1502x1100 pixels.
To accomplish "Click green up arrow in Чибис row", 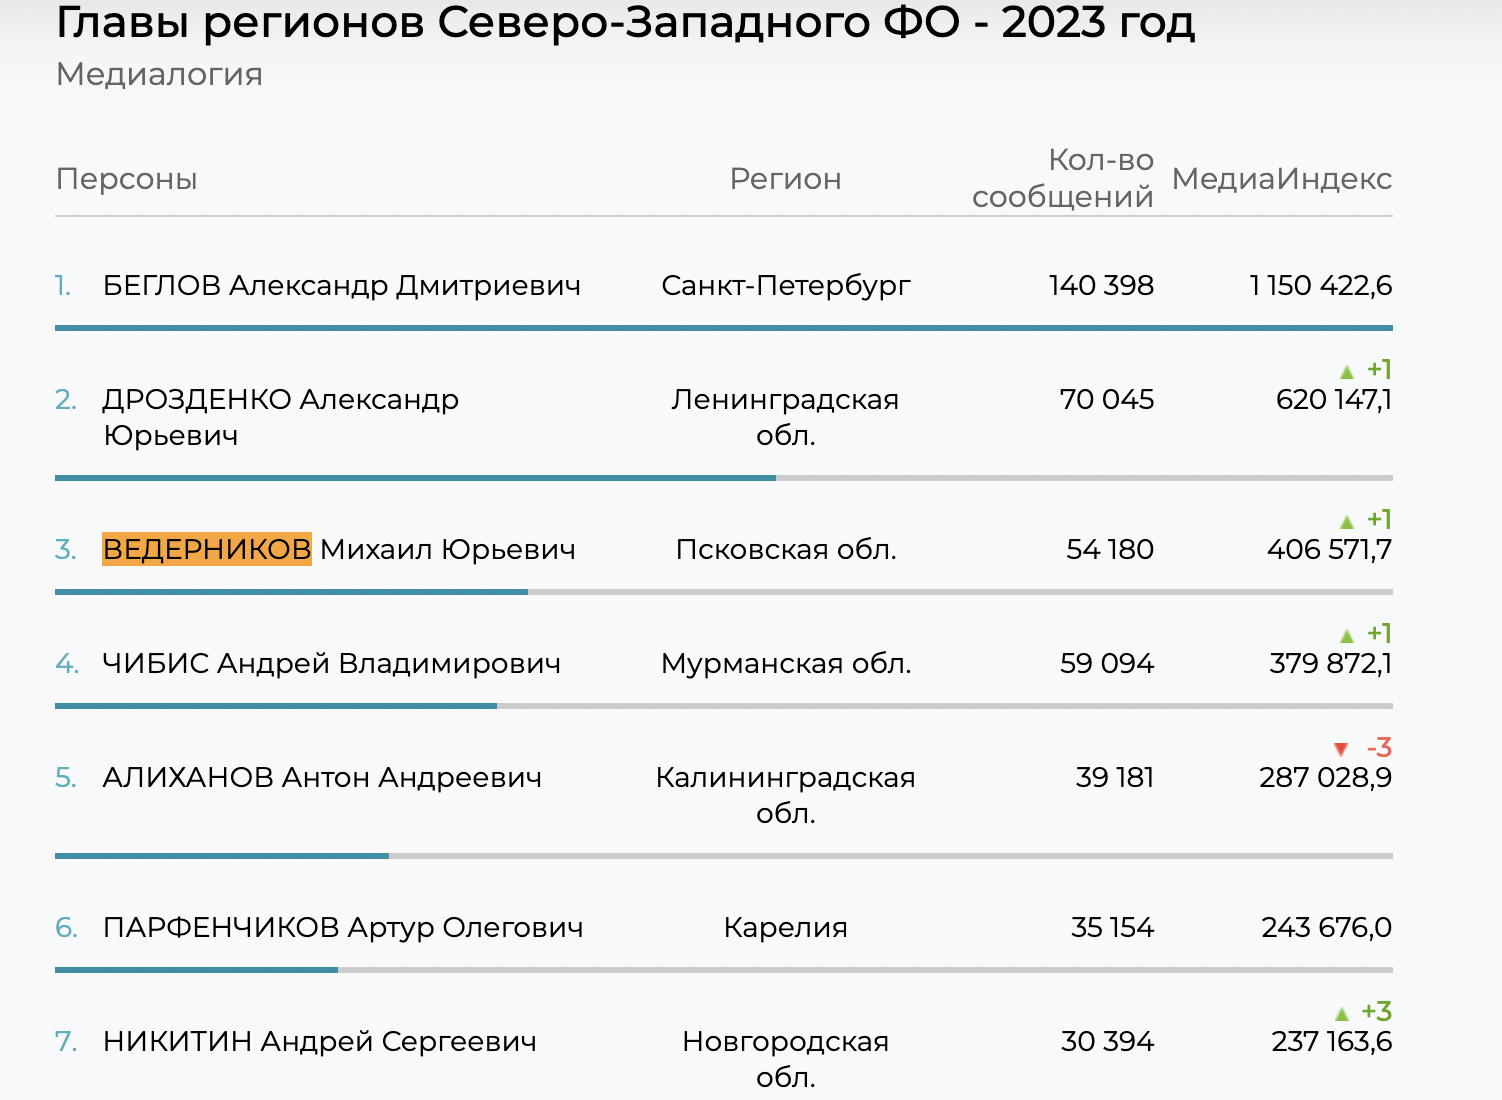I will point(1347,636).
